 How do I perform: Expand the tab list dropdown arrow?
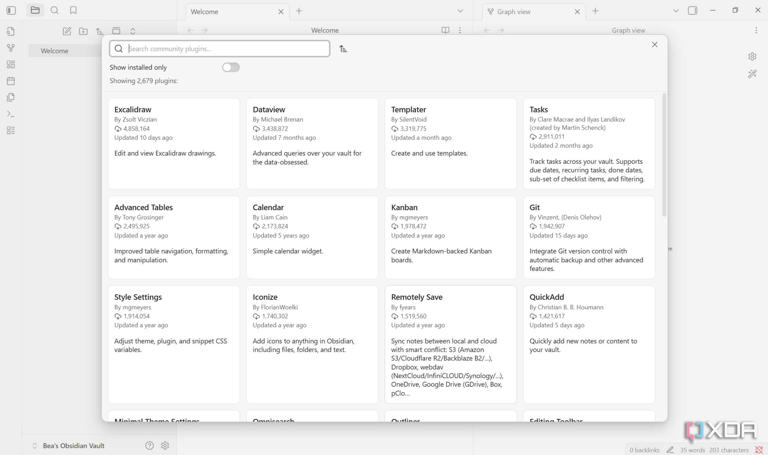[x=460, y=11]
